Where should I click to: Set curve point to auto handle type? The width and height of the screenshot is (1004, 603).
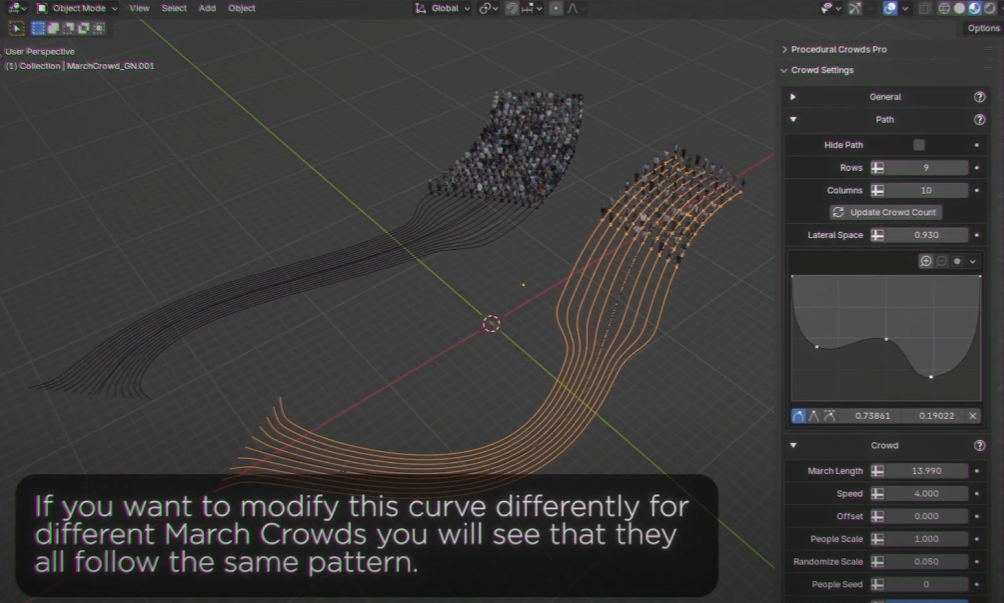click(798, 416)
